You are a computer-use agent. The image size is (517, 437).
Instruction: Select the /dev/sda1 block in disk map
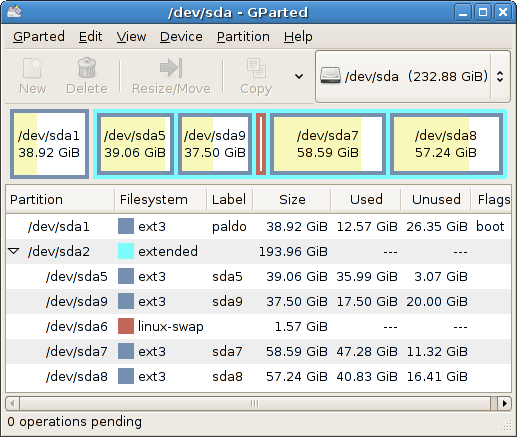tap(49, 144)
